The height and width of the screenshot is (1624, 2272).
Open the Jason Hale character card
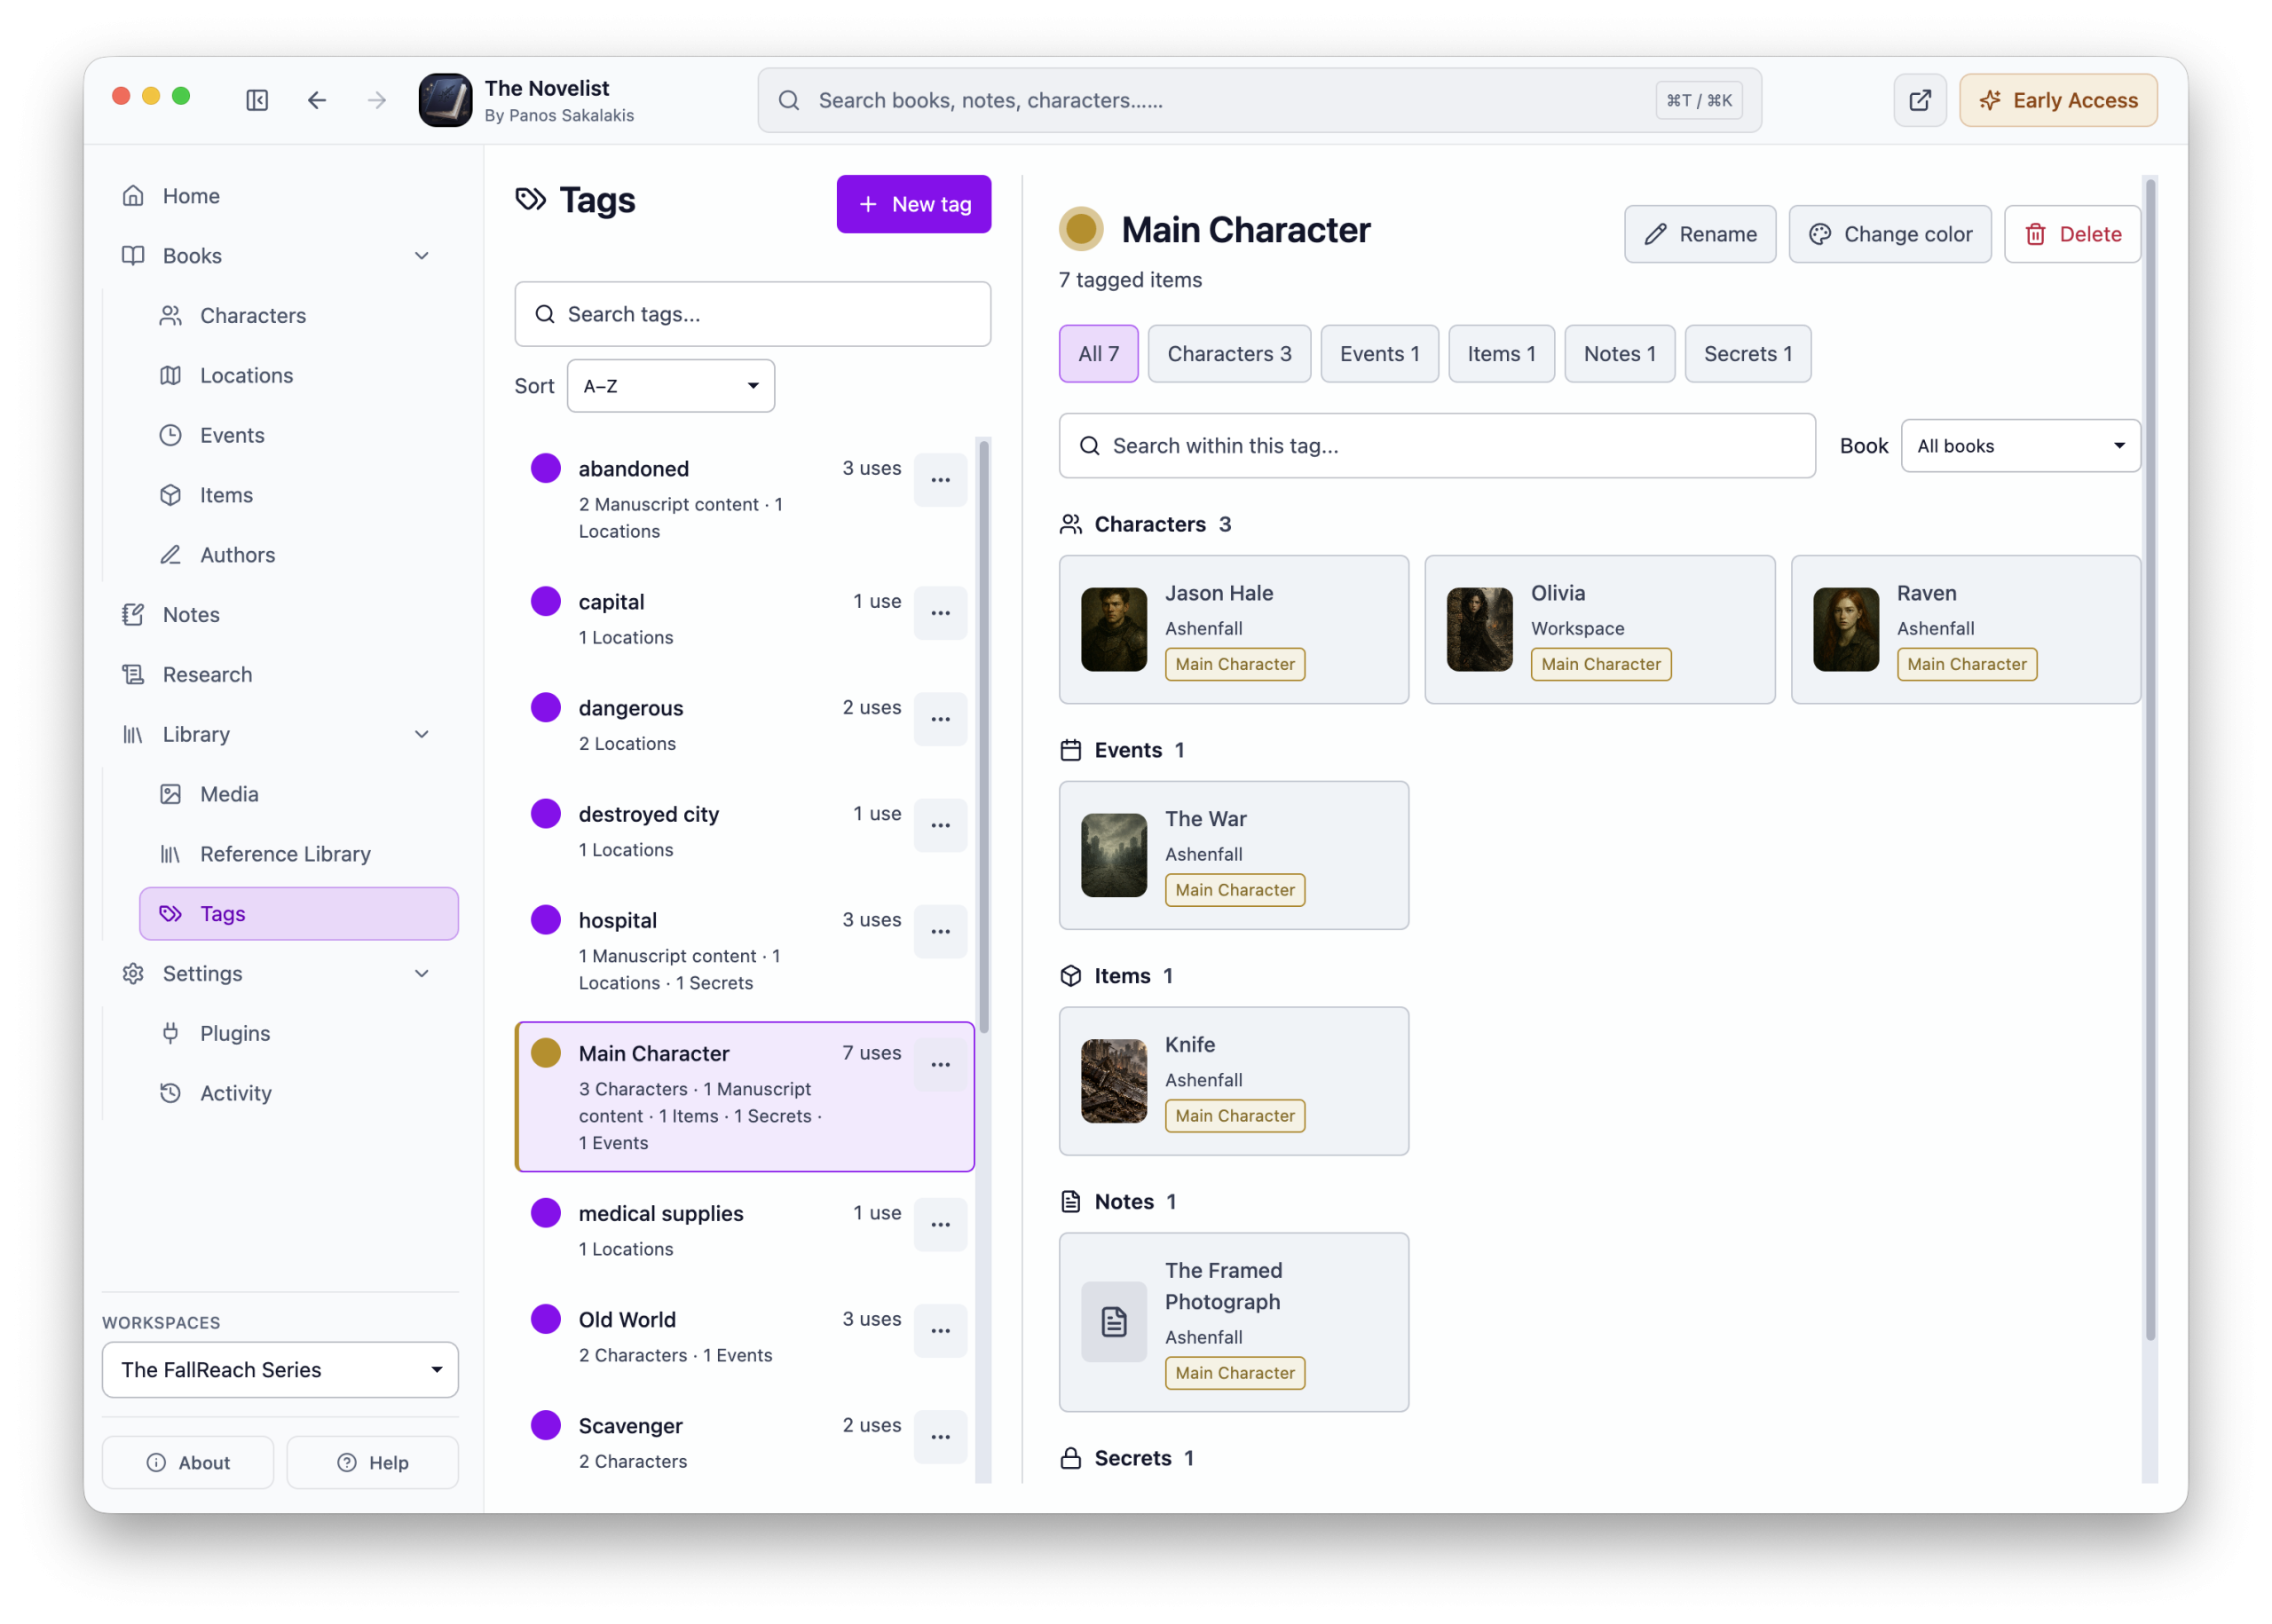tap(1234, 630)
